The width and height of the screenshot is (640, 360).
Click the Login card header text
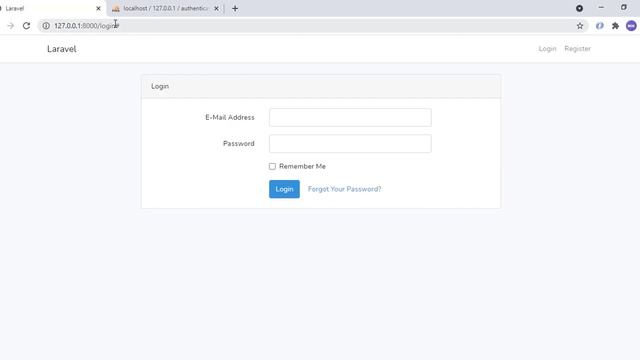coord(160,87)
